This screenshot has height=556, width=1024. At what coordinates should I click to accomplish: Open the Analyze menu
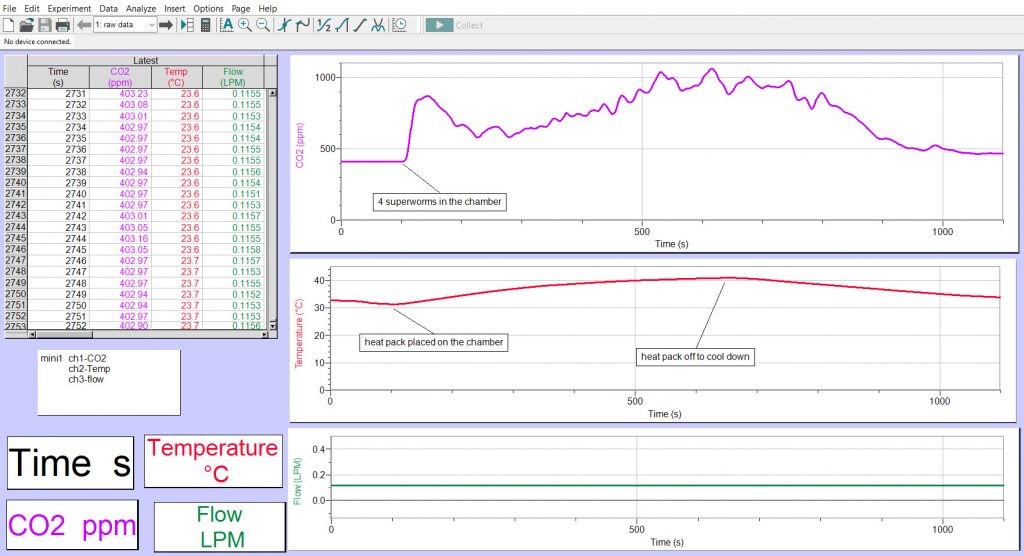[x=142, y=8]
